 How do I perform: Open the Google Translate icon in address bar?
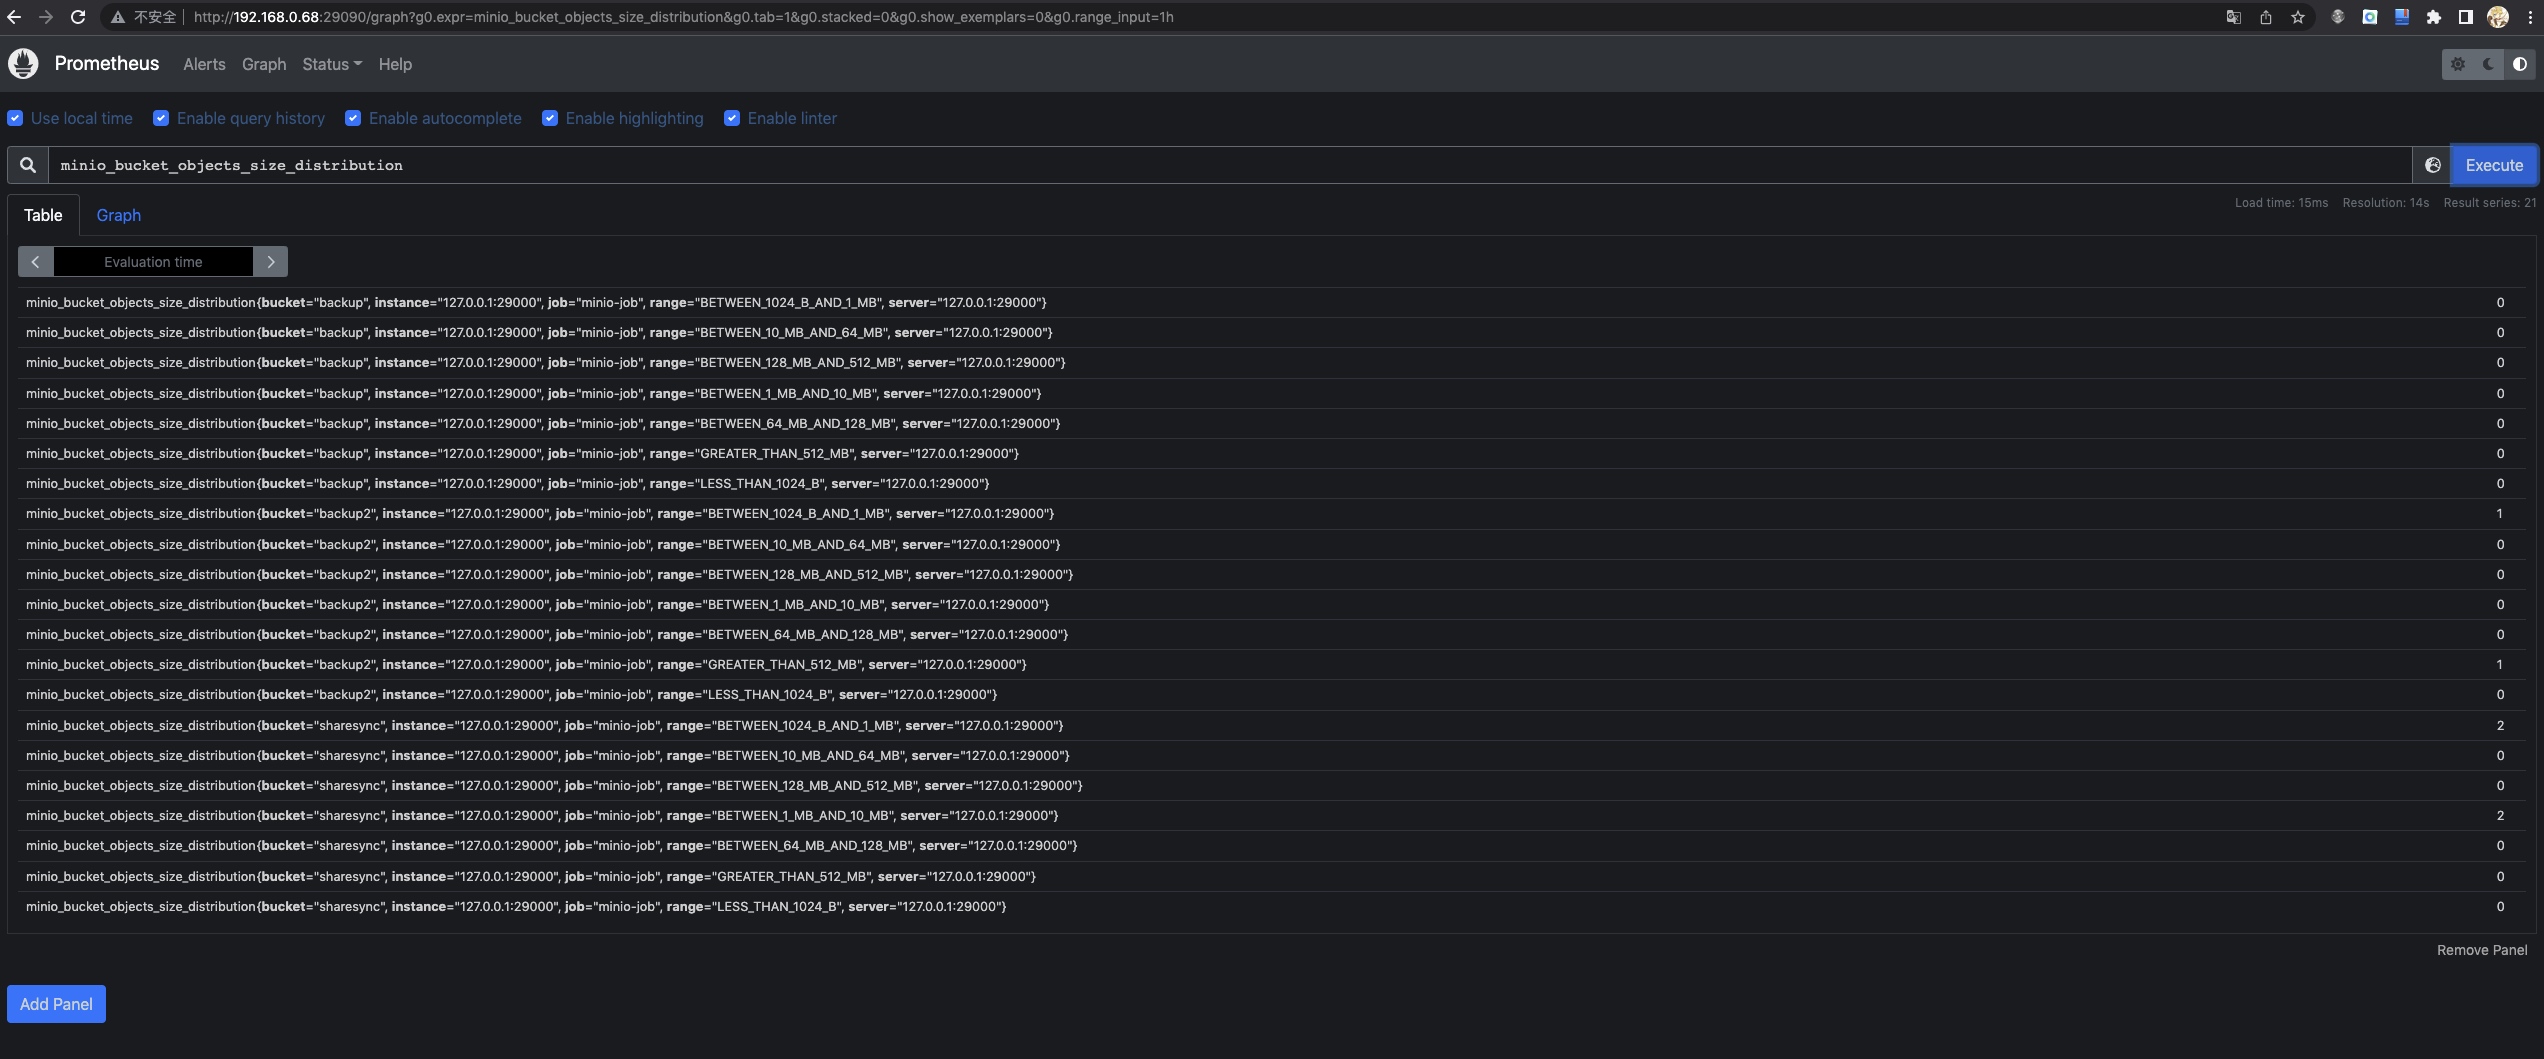(2233, 17)
